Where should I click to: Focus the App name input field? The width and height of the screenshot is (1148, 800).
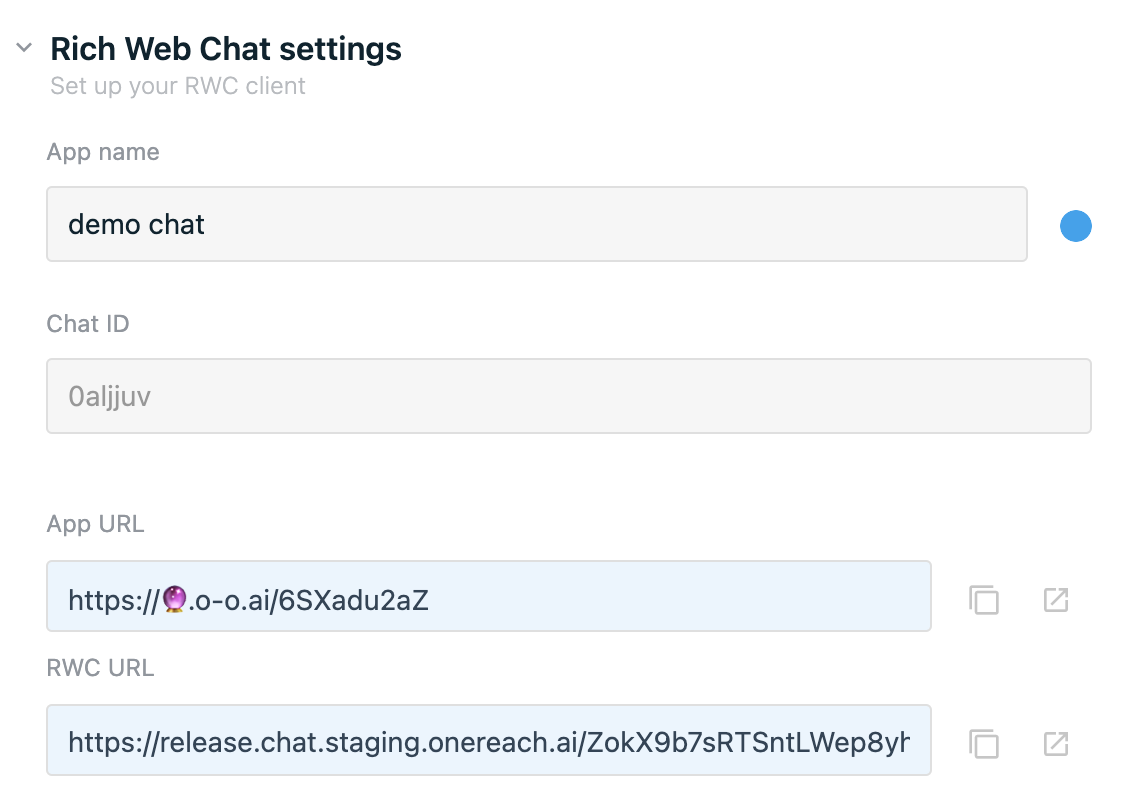point(537,224)
